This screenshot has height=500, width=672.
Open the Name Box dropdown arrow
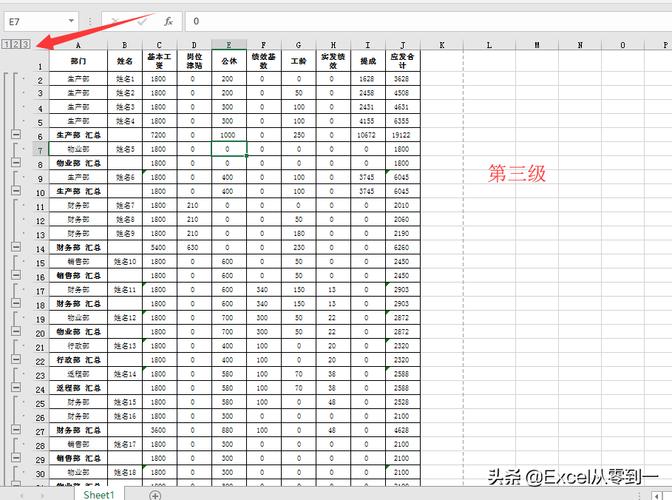[x=71, y=21]
